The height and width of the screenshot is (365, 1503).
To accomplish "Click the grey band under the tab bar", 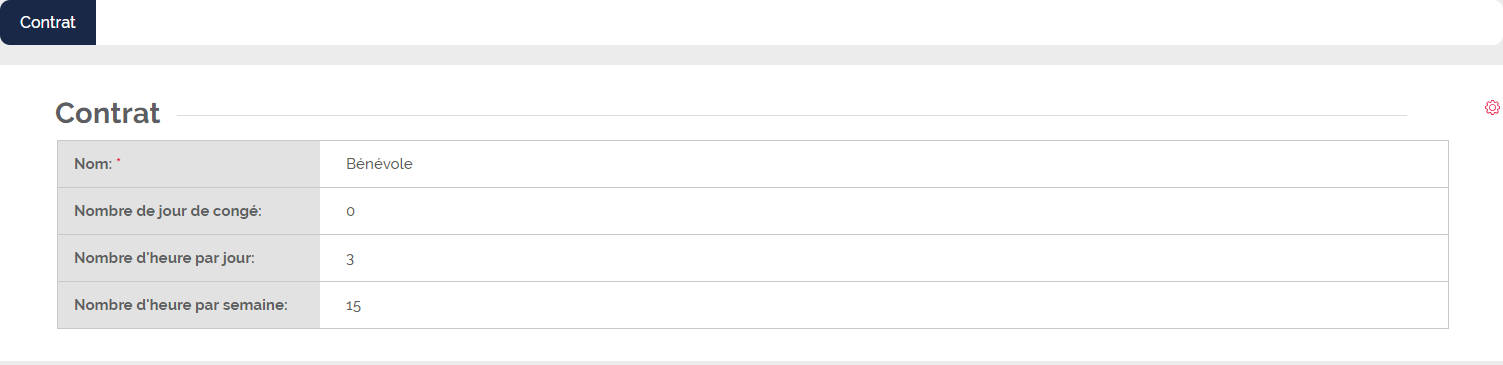I will [751, 55].
